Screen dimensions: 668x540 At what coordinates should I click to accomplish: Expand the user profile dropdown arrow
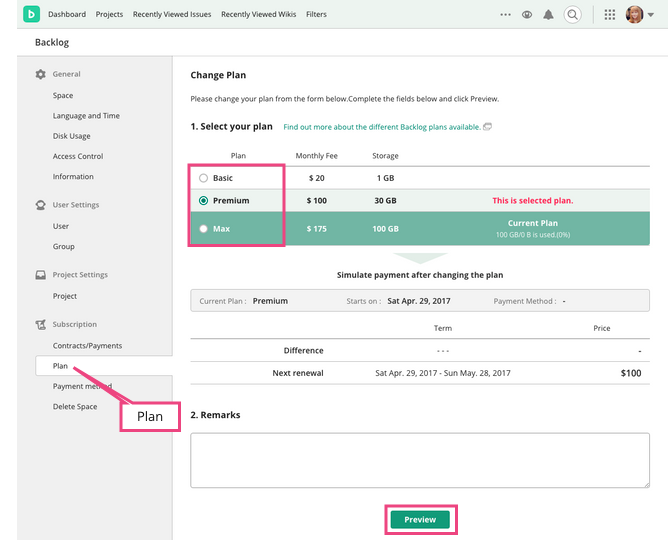(x=651, y=14)
